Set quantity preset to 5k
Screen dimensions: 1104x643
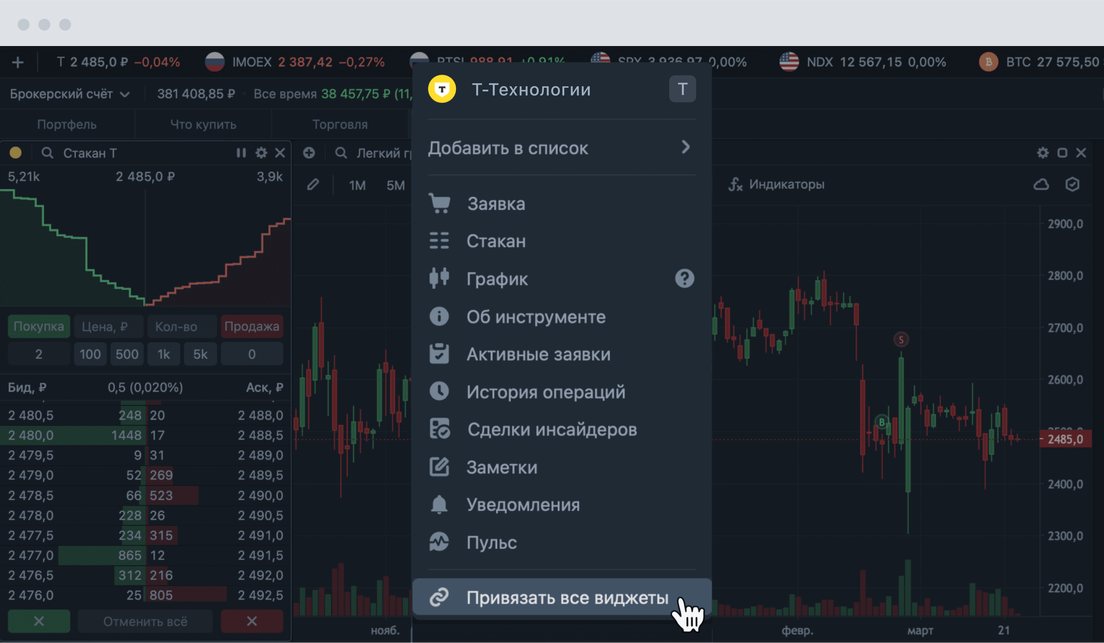point(200,354)
